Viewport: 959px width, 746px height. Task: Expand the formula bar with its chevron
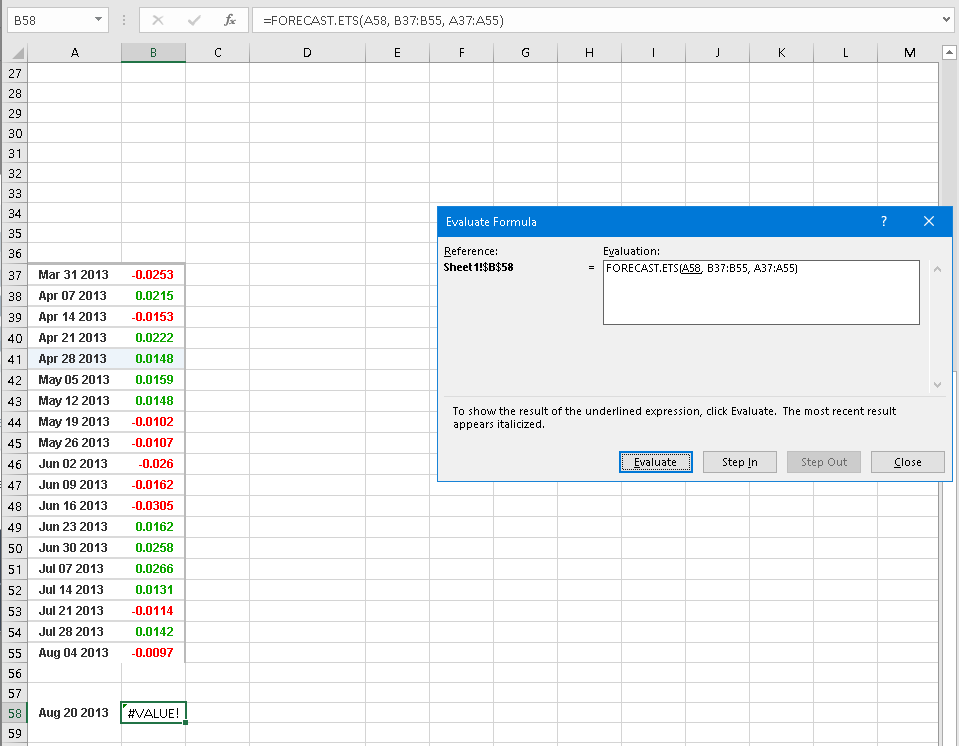pos(944,19)
